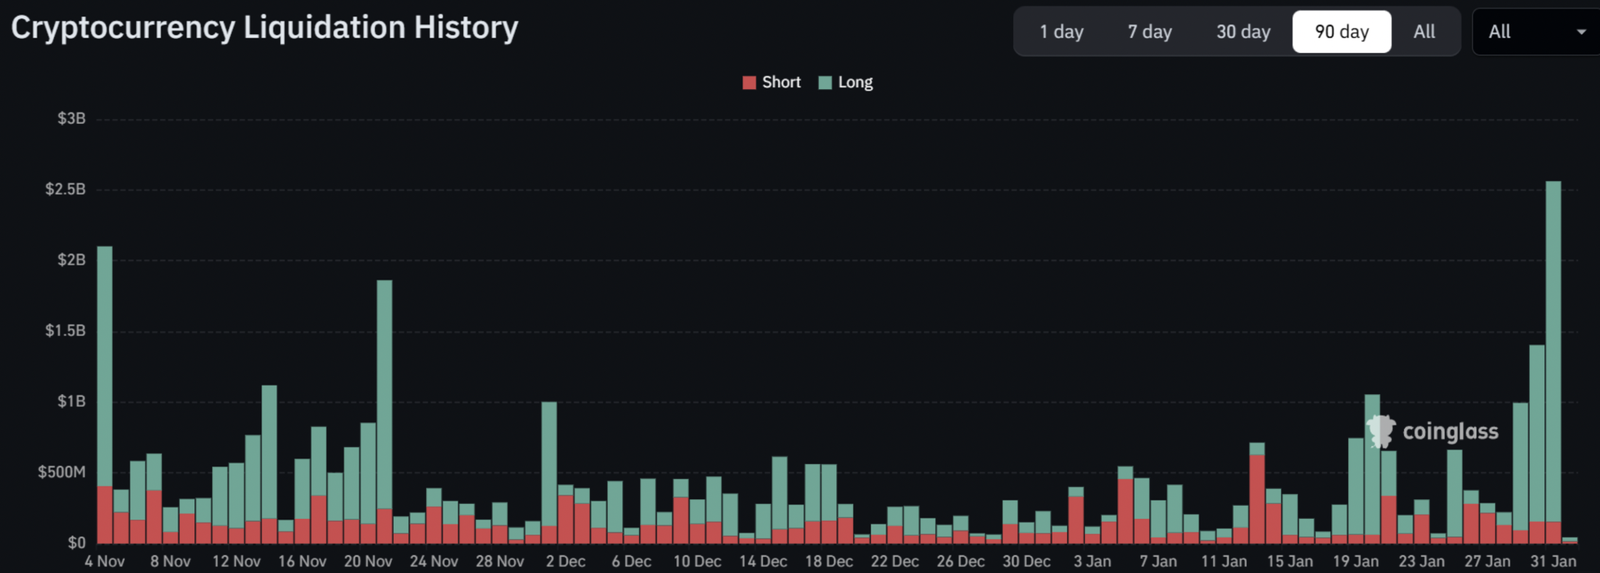Click the tall 20 Nov spike bar
Viewport: 1600px width, 573px height.
coord(384,400)
